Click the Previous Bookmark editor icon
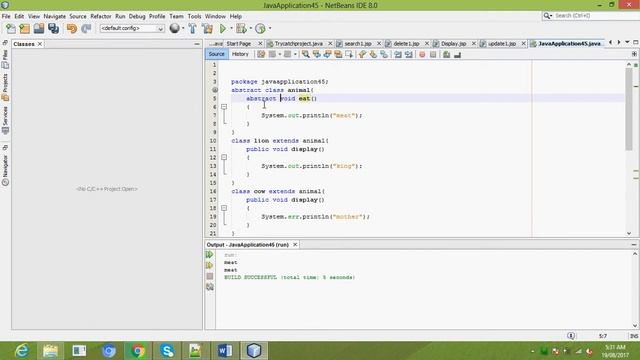Image resolution: width=640 pixels, height=360 pixels. (x=362, y=54)
